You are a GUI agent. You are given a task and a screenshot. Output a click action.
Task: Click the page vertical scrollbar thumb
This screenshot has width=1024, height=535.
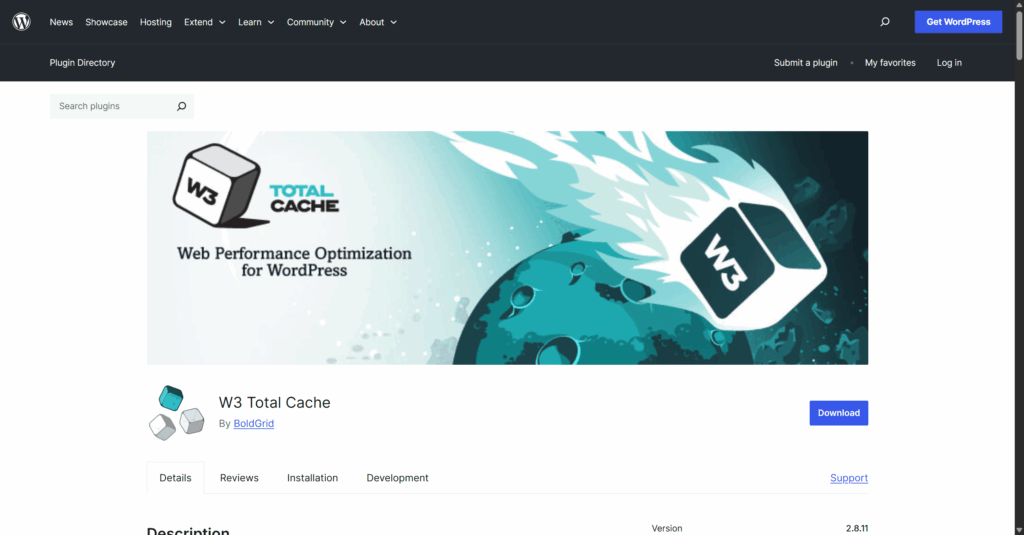(x=1019, y=35)
